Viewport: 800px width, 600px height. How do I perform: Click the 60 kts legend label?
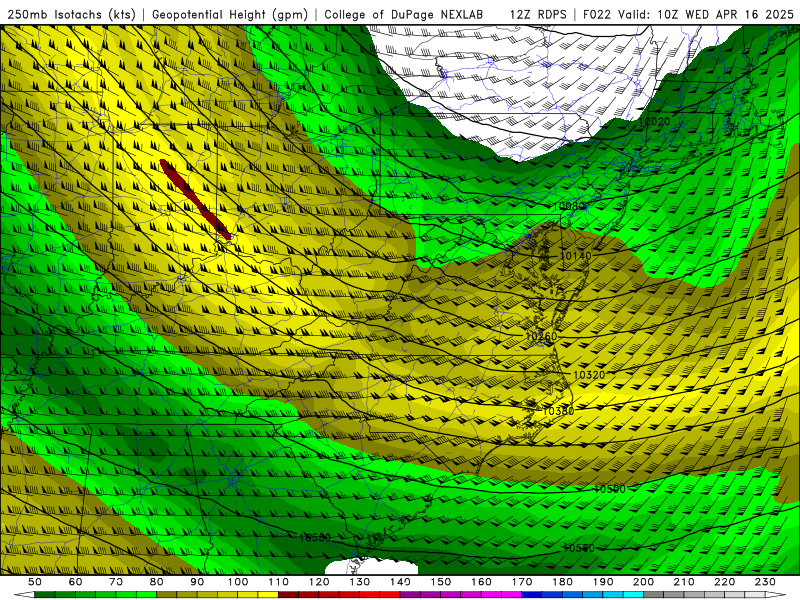click(x=75, y=582)
